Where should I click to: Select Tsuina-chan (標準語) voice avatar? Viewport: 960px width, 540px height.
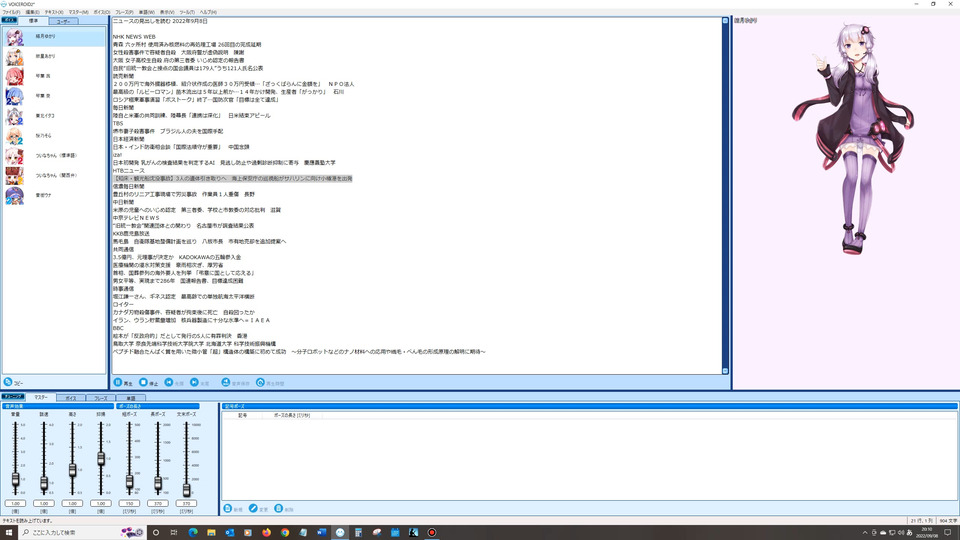click(14, 156)
